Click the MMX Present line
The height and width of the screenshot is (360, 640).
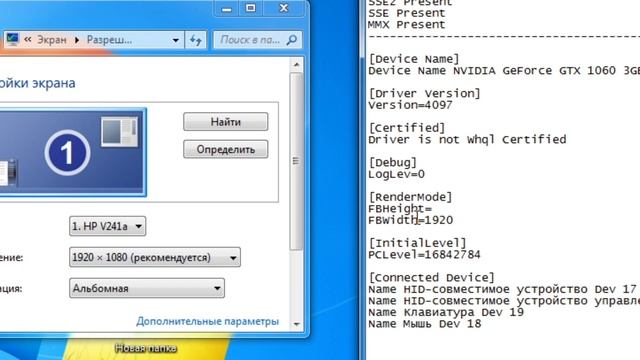(407, 24)
